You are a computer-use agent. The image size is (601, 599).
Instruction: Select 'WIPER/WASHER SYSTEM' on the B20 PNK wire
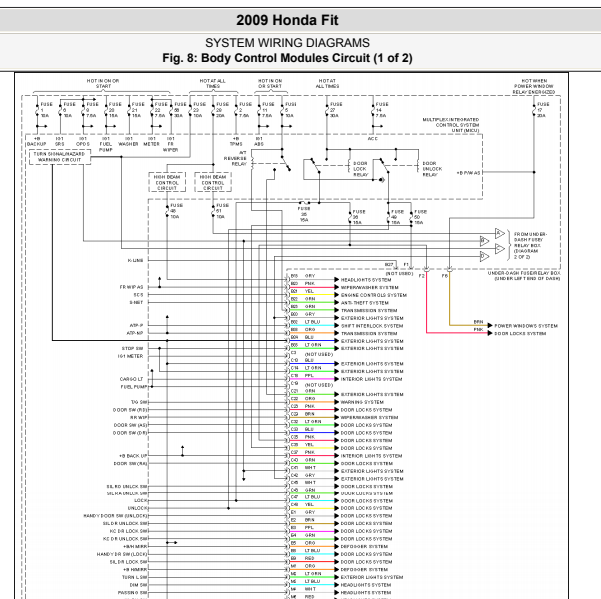369,287
